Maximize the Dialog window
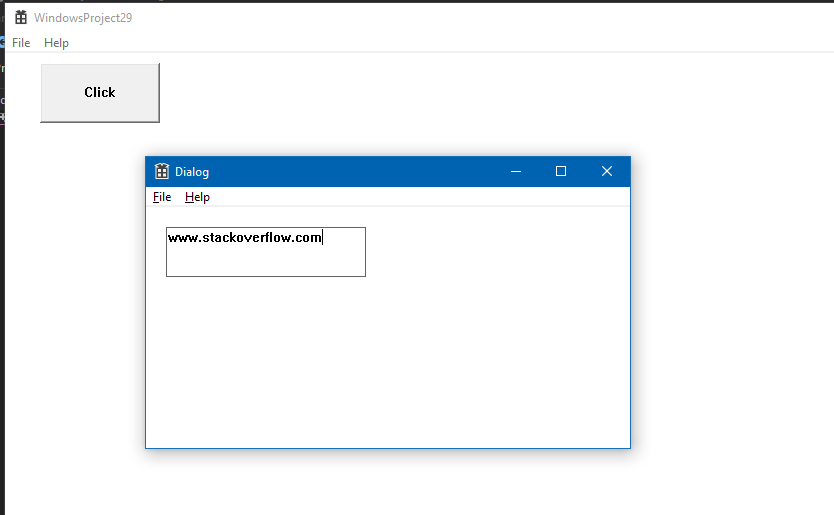This screenshot has height=515, width=834. click(x=561, y=171)
